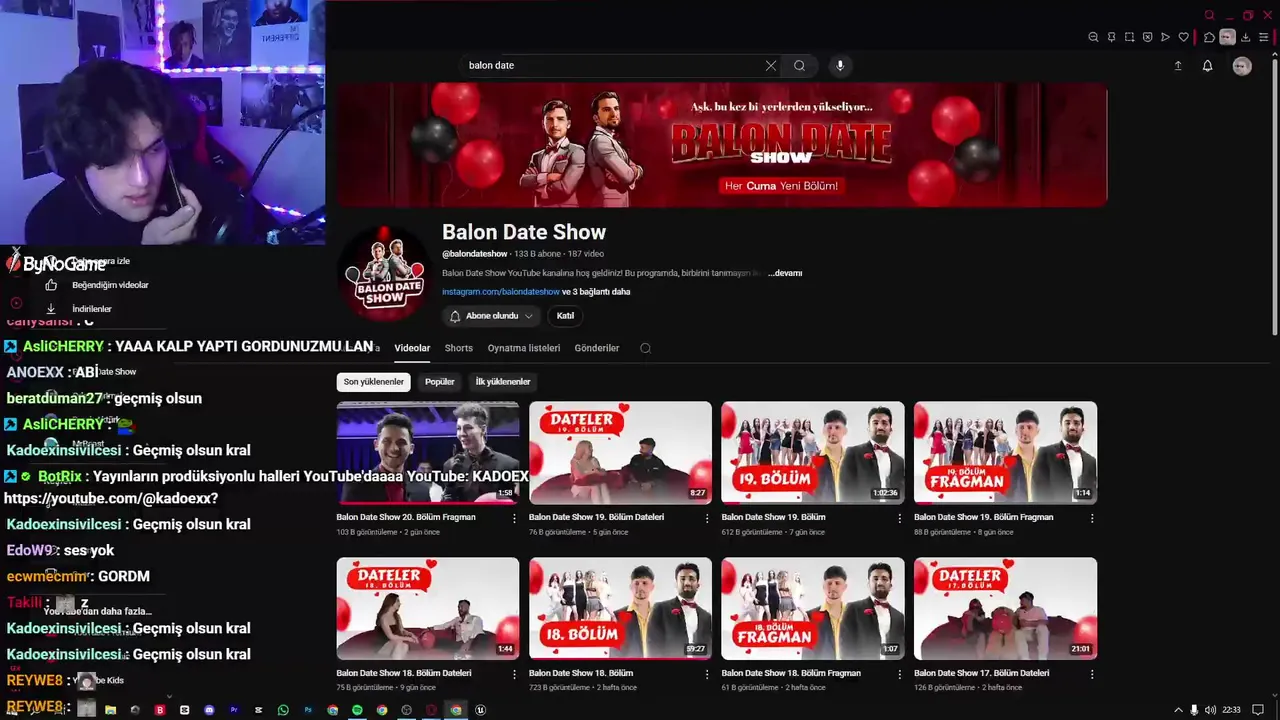
Task: Click the browser zoom-out magnifier icon
Action: click(1093, 37)
